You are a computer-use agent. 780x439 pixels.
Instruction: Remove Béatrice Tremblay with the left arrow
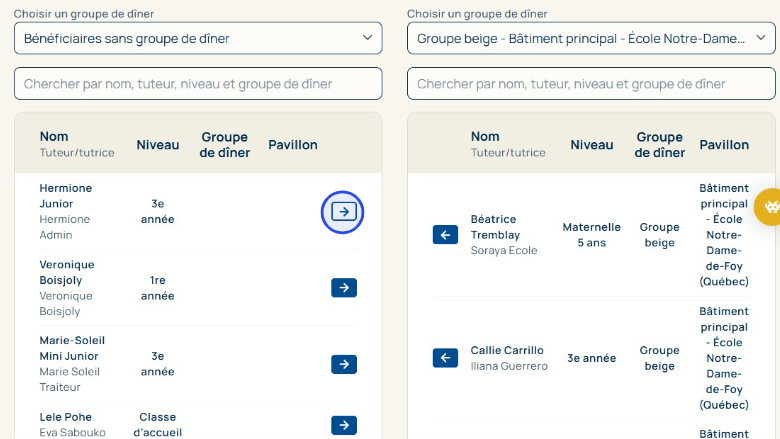[x=445, y=235]
